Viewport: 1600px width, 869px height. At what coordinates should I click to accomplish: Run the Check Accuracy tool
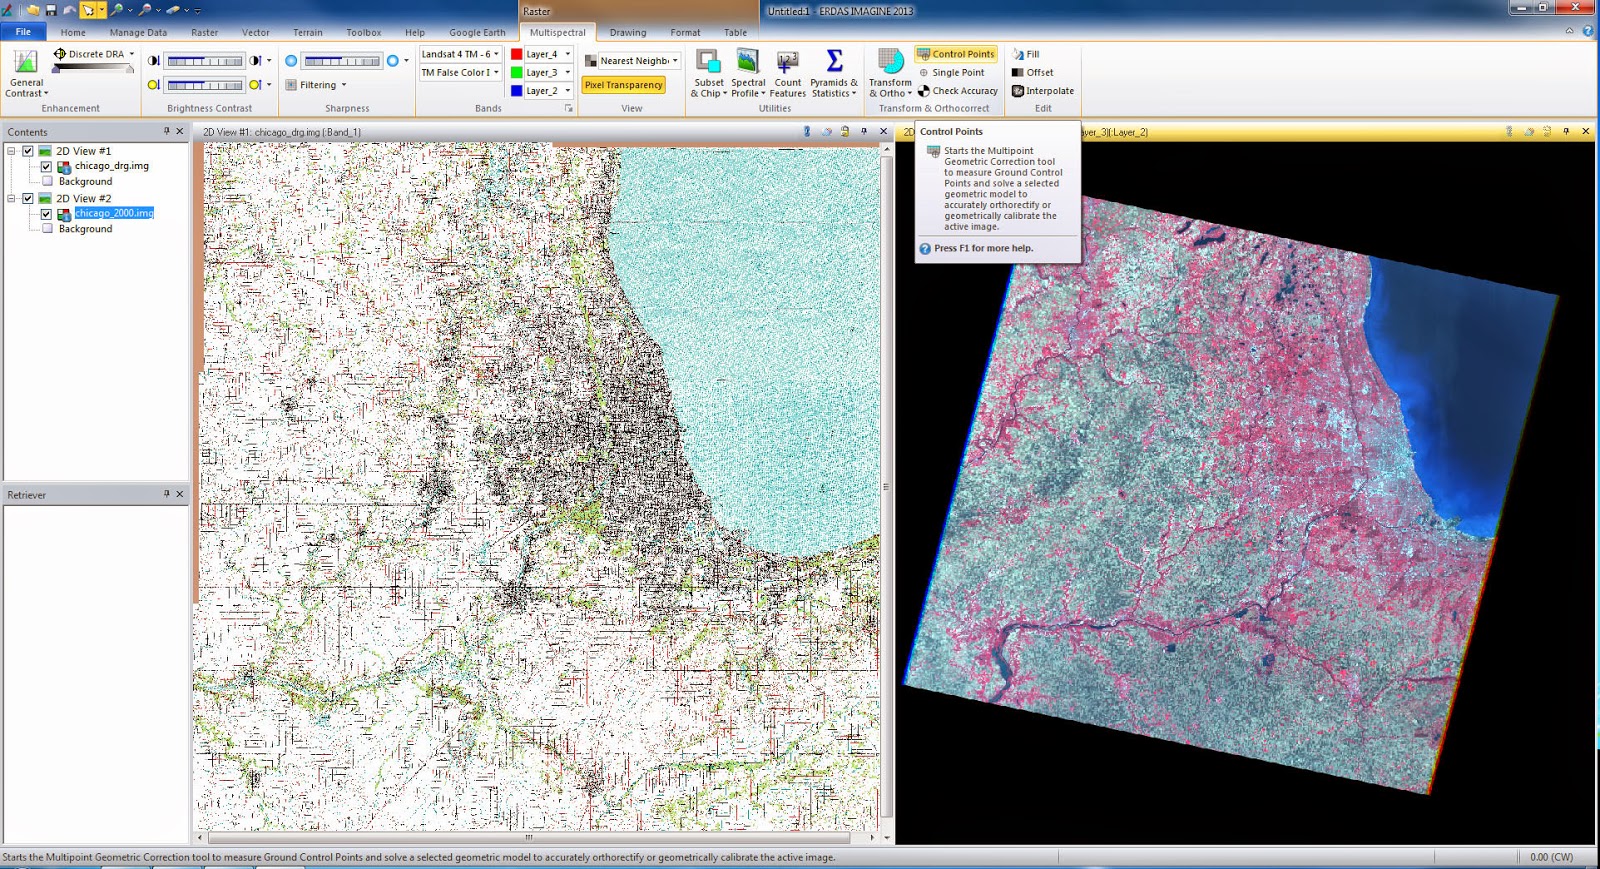(x=957, y=91)
